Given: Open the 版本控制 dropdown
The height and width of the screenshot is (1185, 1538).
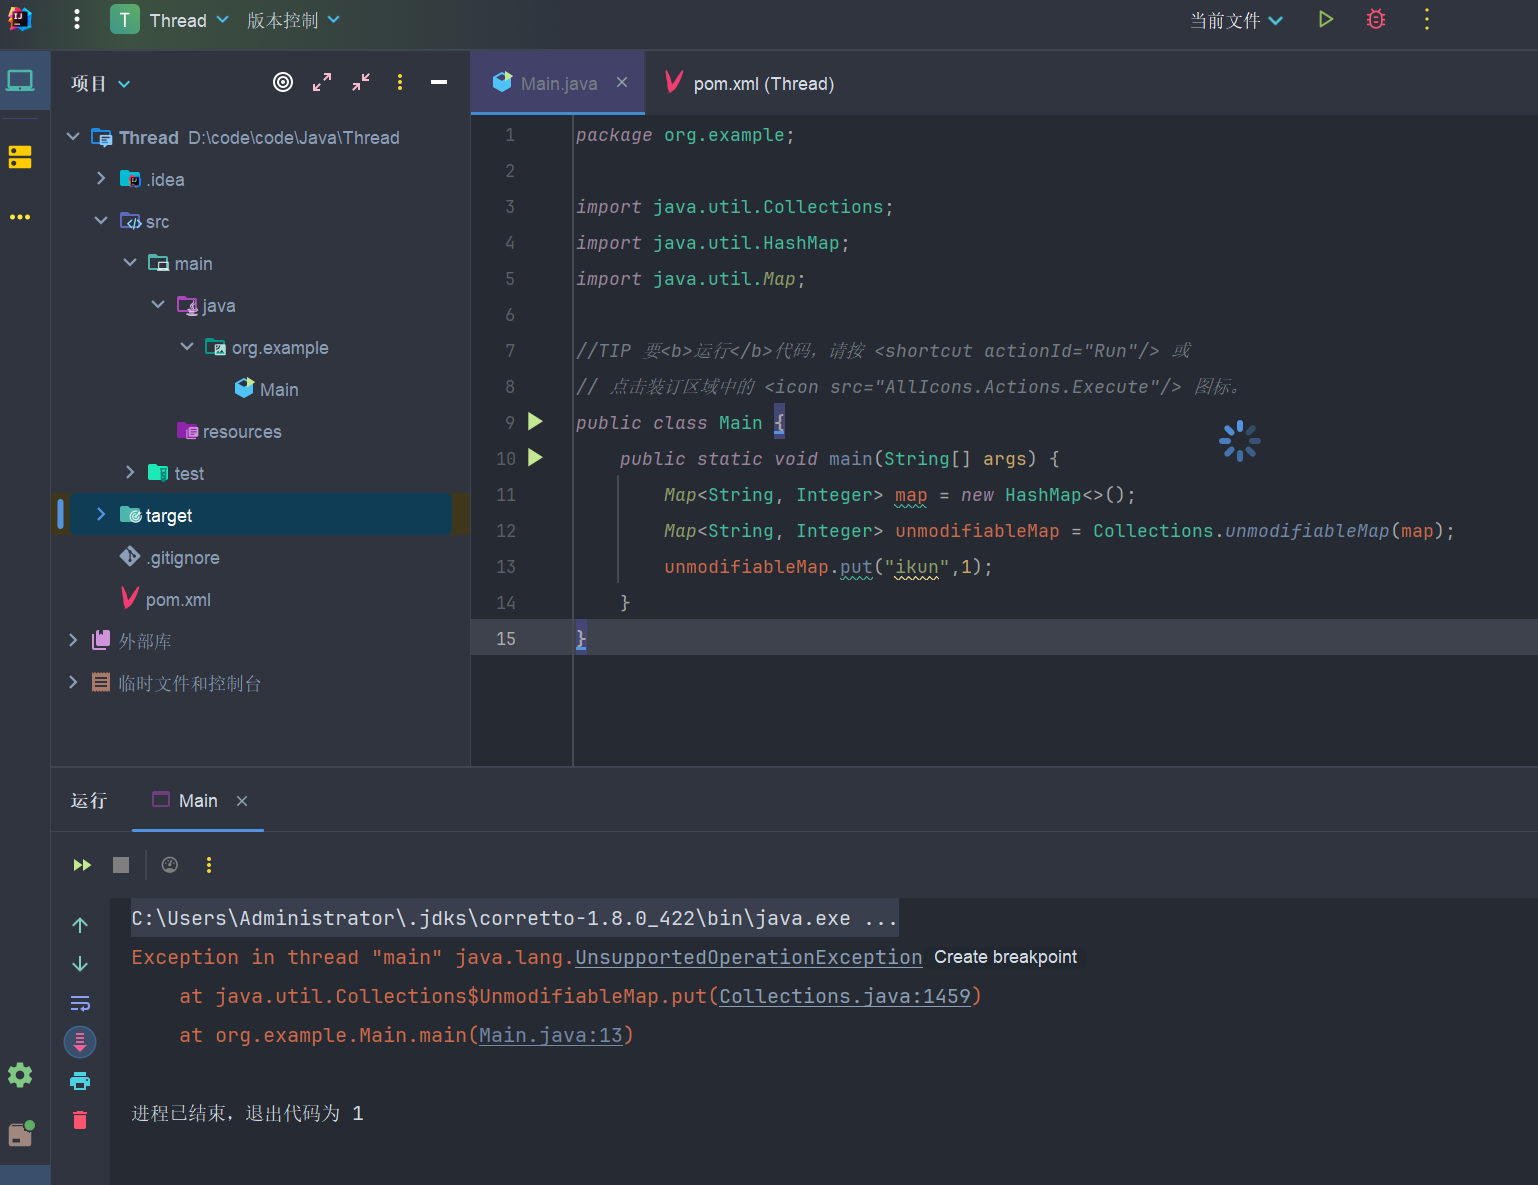Looking at the screenshot, I should click(293, 20).
